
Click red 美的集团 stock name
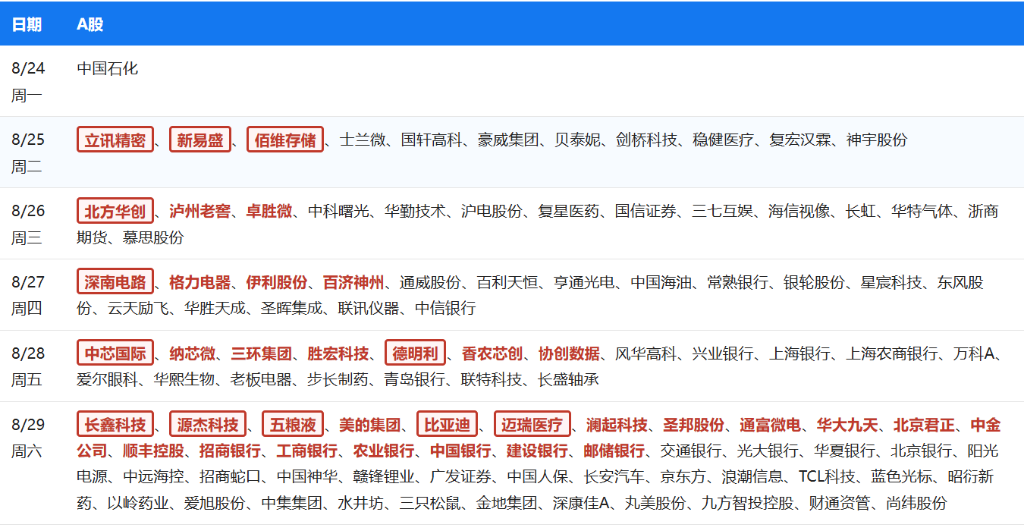click(x=370, y=425)
